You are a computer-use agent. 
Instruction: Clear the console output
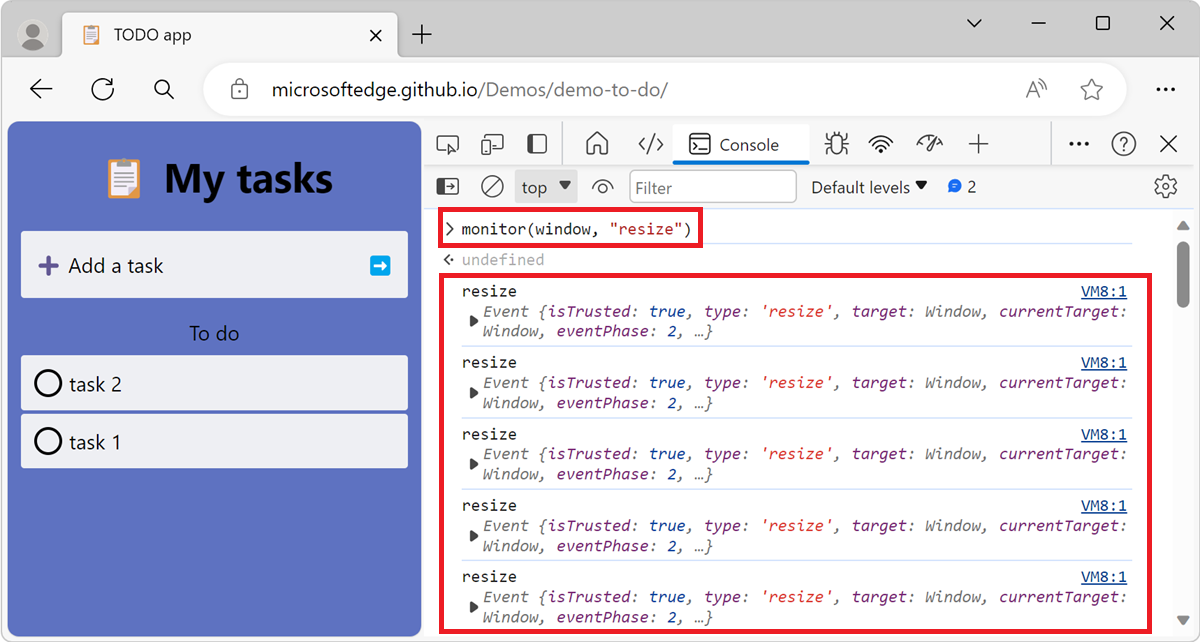[492, 187]
